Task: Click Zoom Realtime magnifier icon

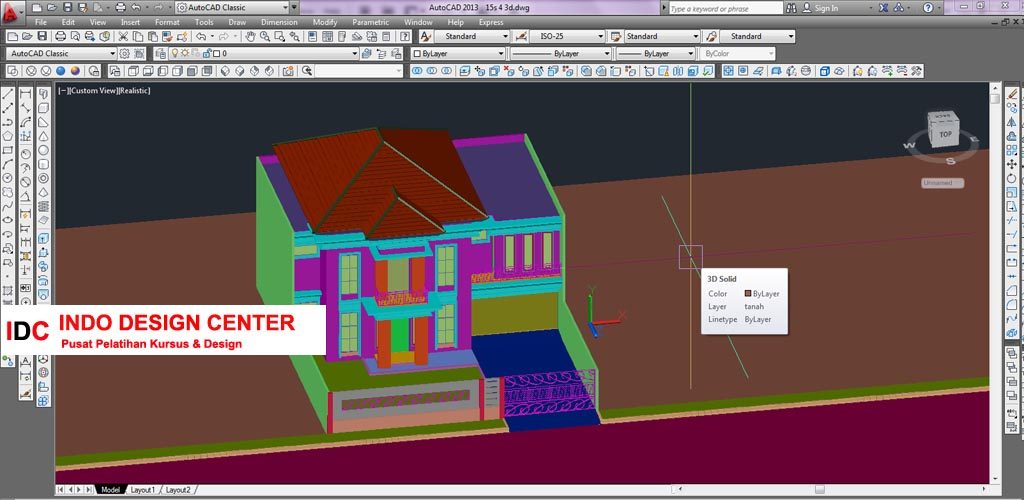Action: click(265, 37)
